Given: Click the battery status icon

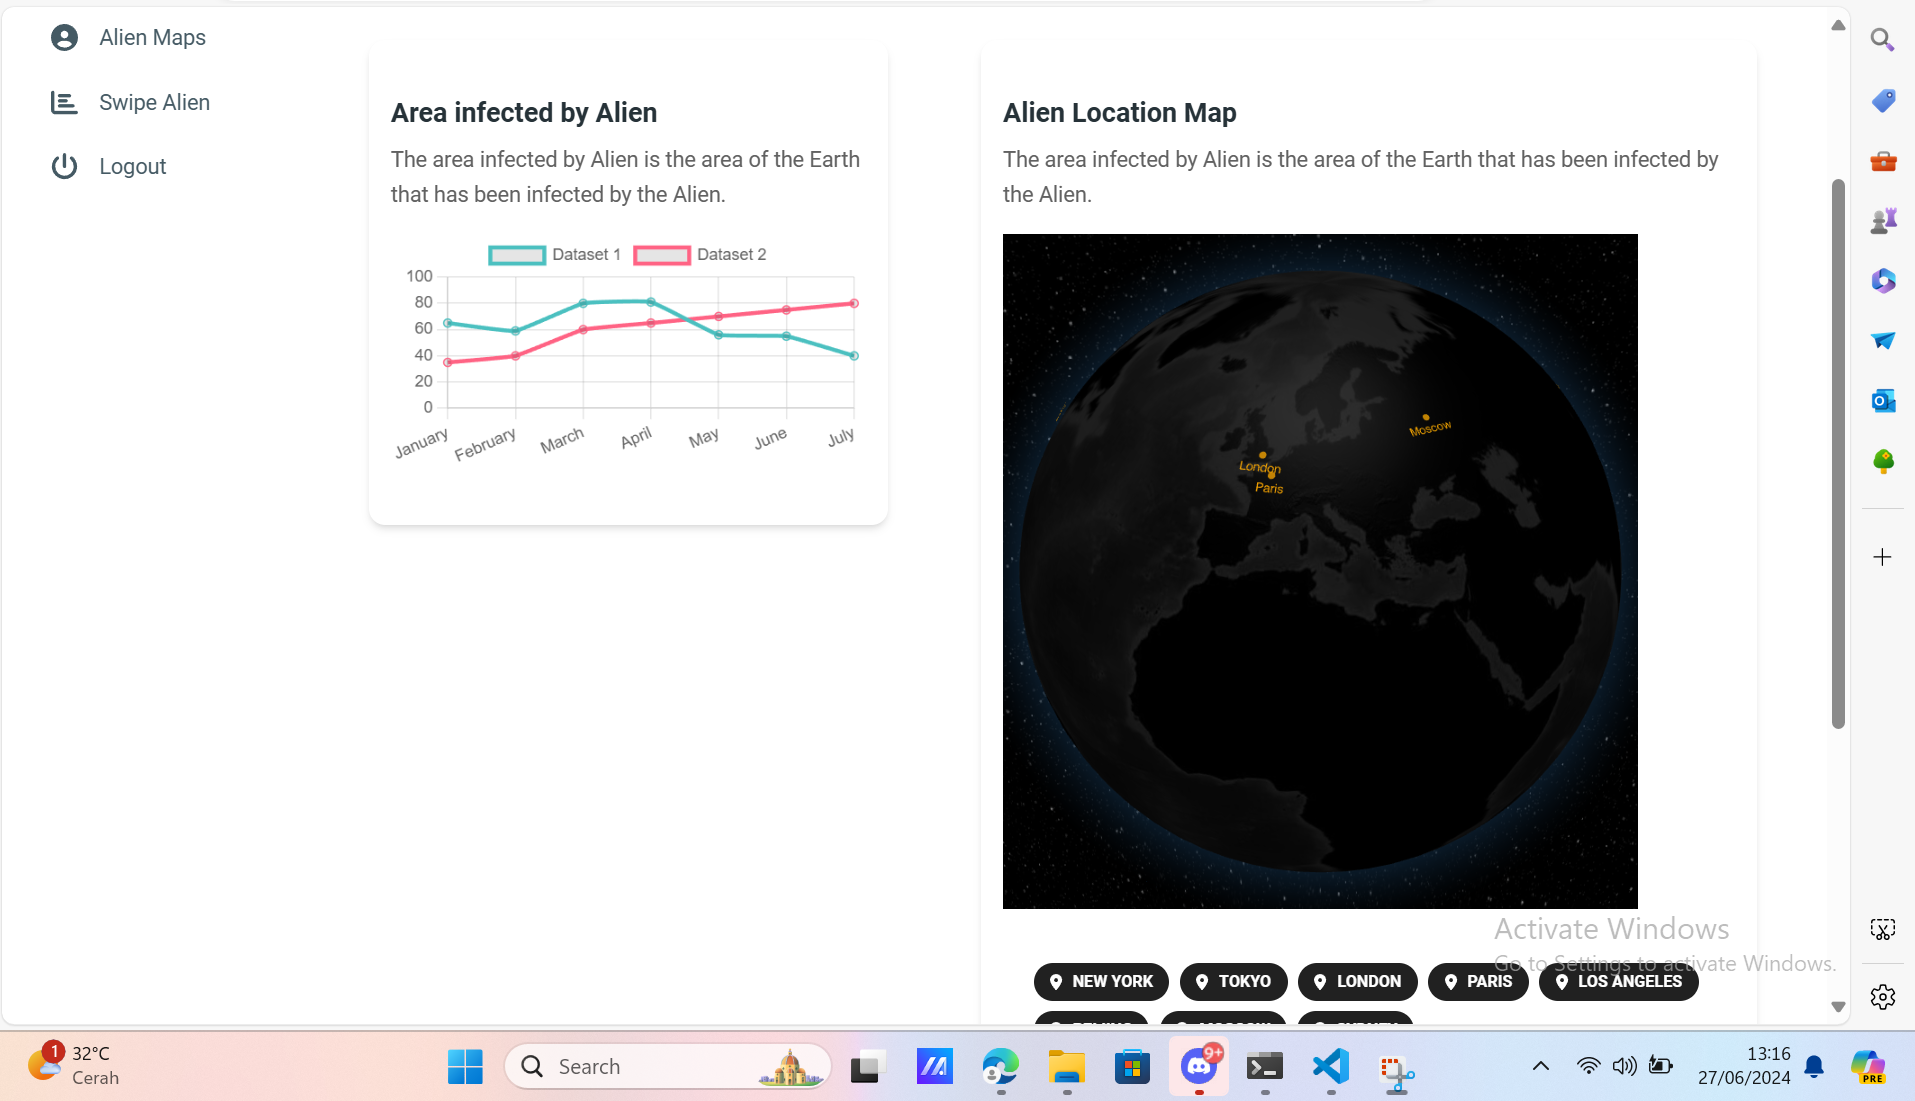Looking at the screenshot, I should click(x=1661, y=1066).
